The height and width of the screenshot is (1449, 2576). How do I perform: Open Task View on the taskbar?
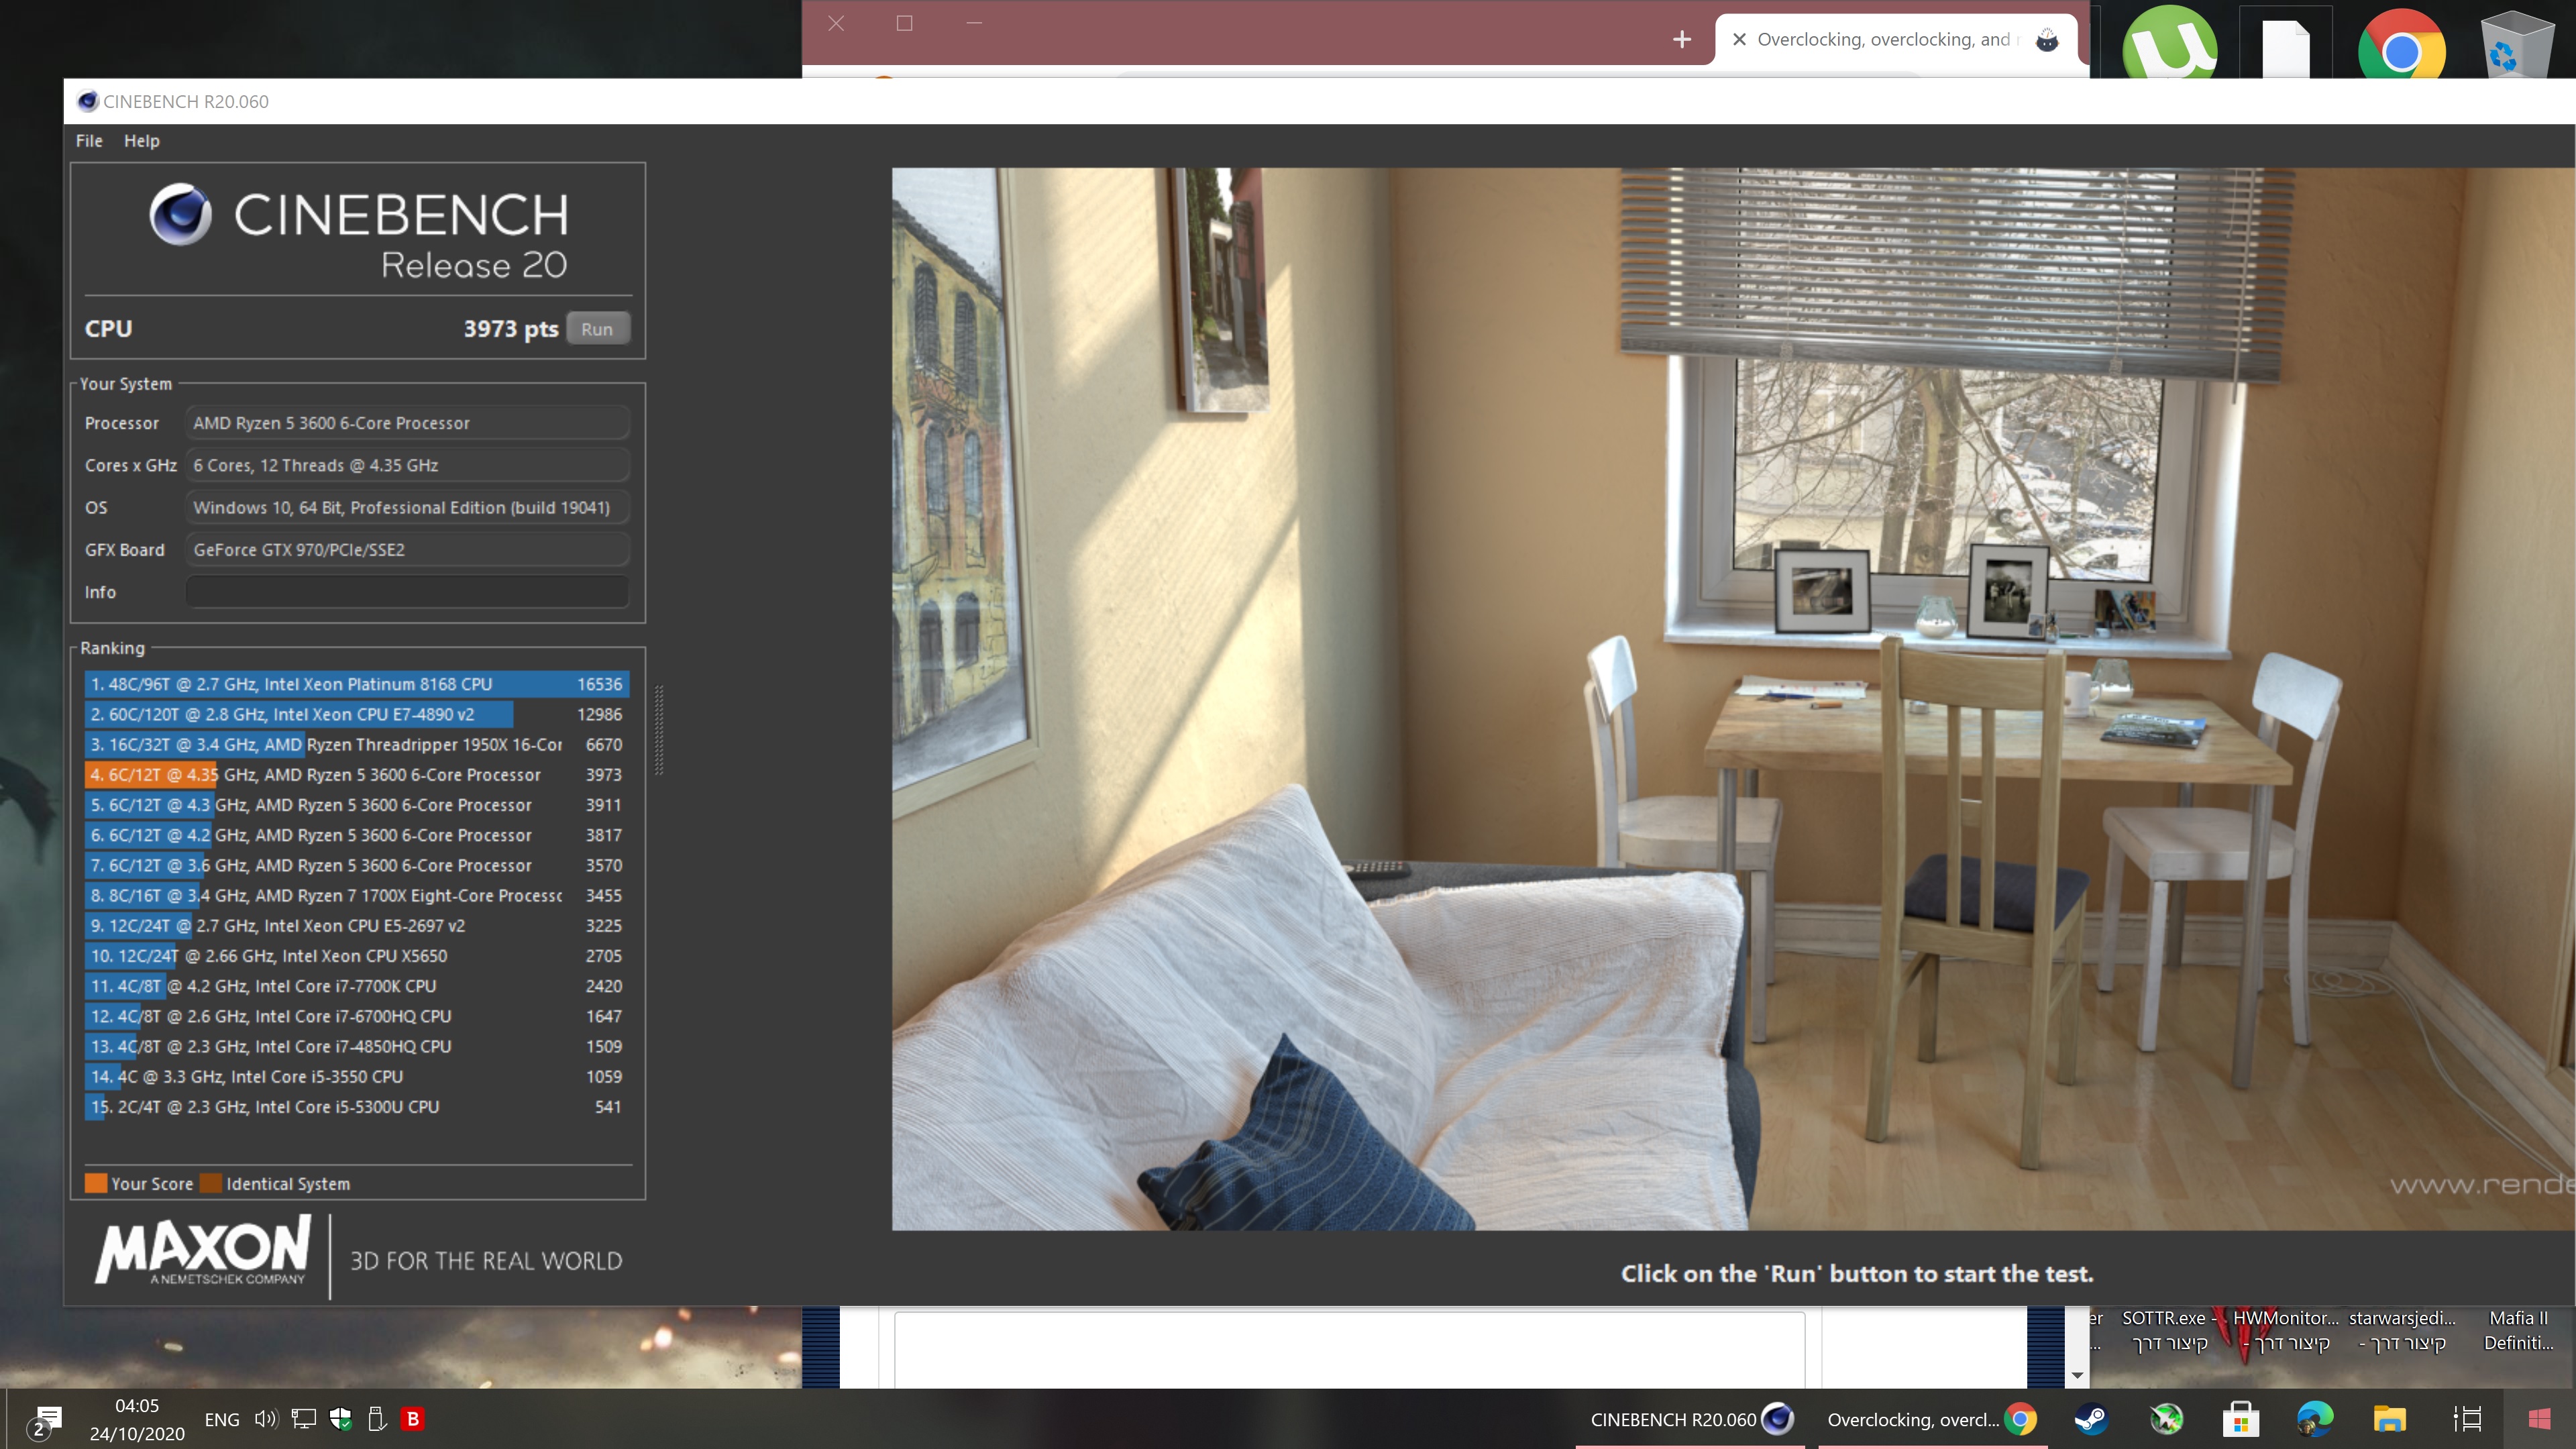click(2467, 1419)
